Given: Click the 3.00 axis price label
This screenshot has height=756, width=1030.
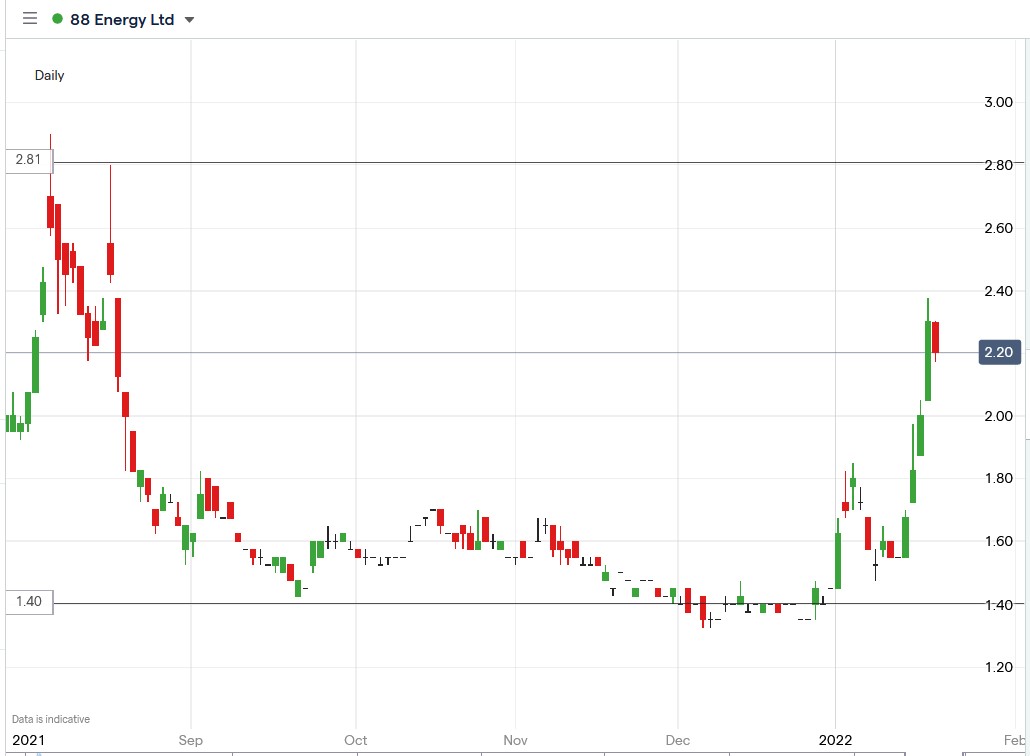Looking at the screenshot, I should pos(998,102).
